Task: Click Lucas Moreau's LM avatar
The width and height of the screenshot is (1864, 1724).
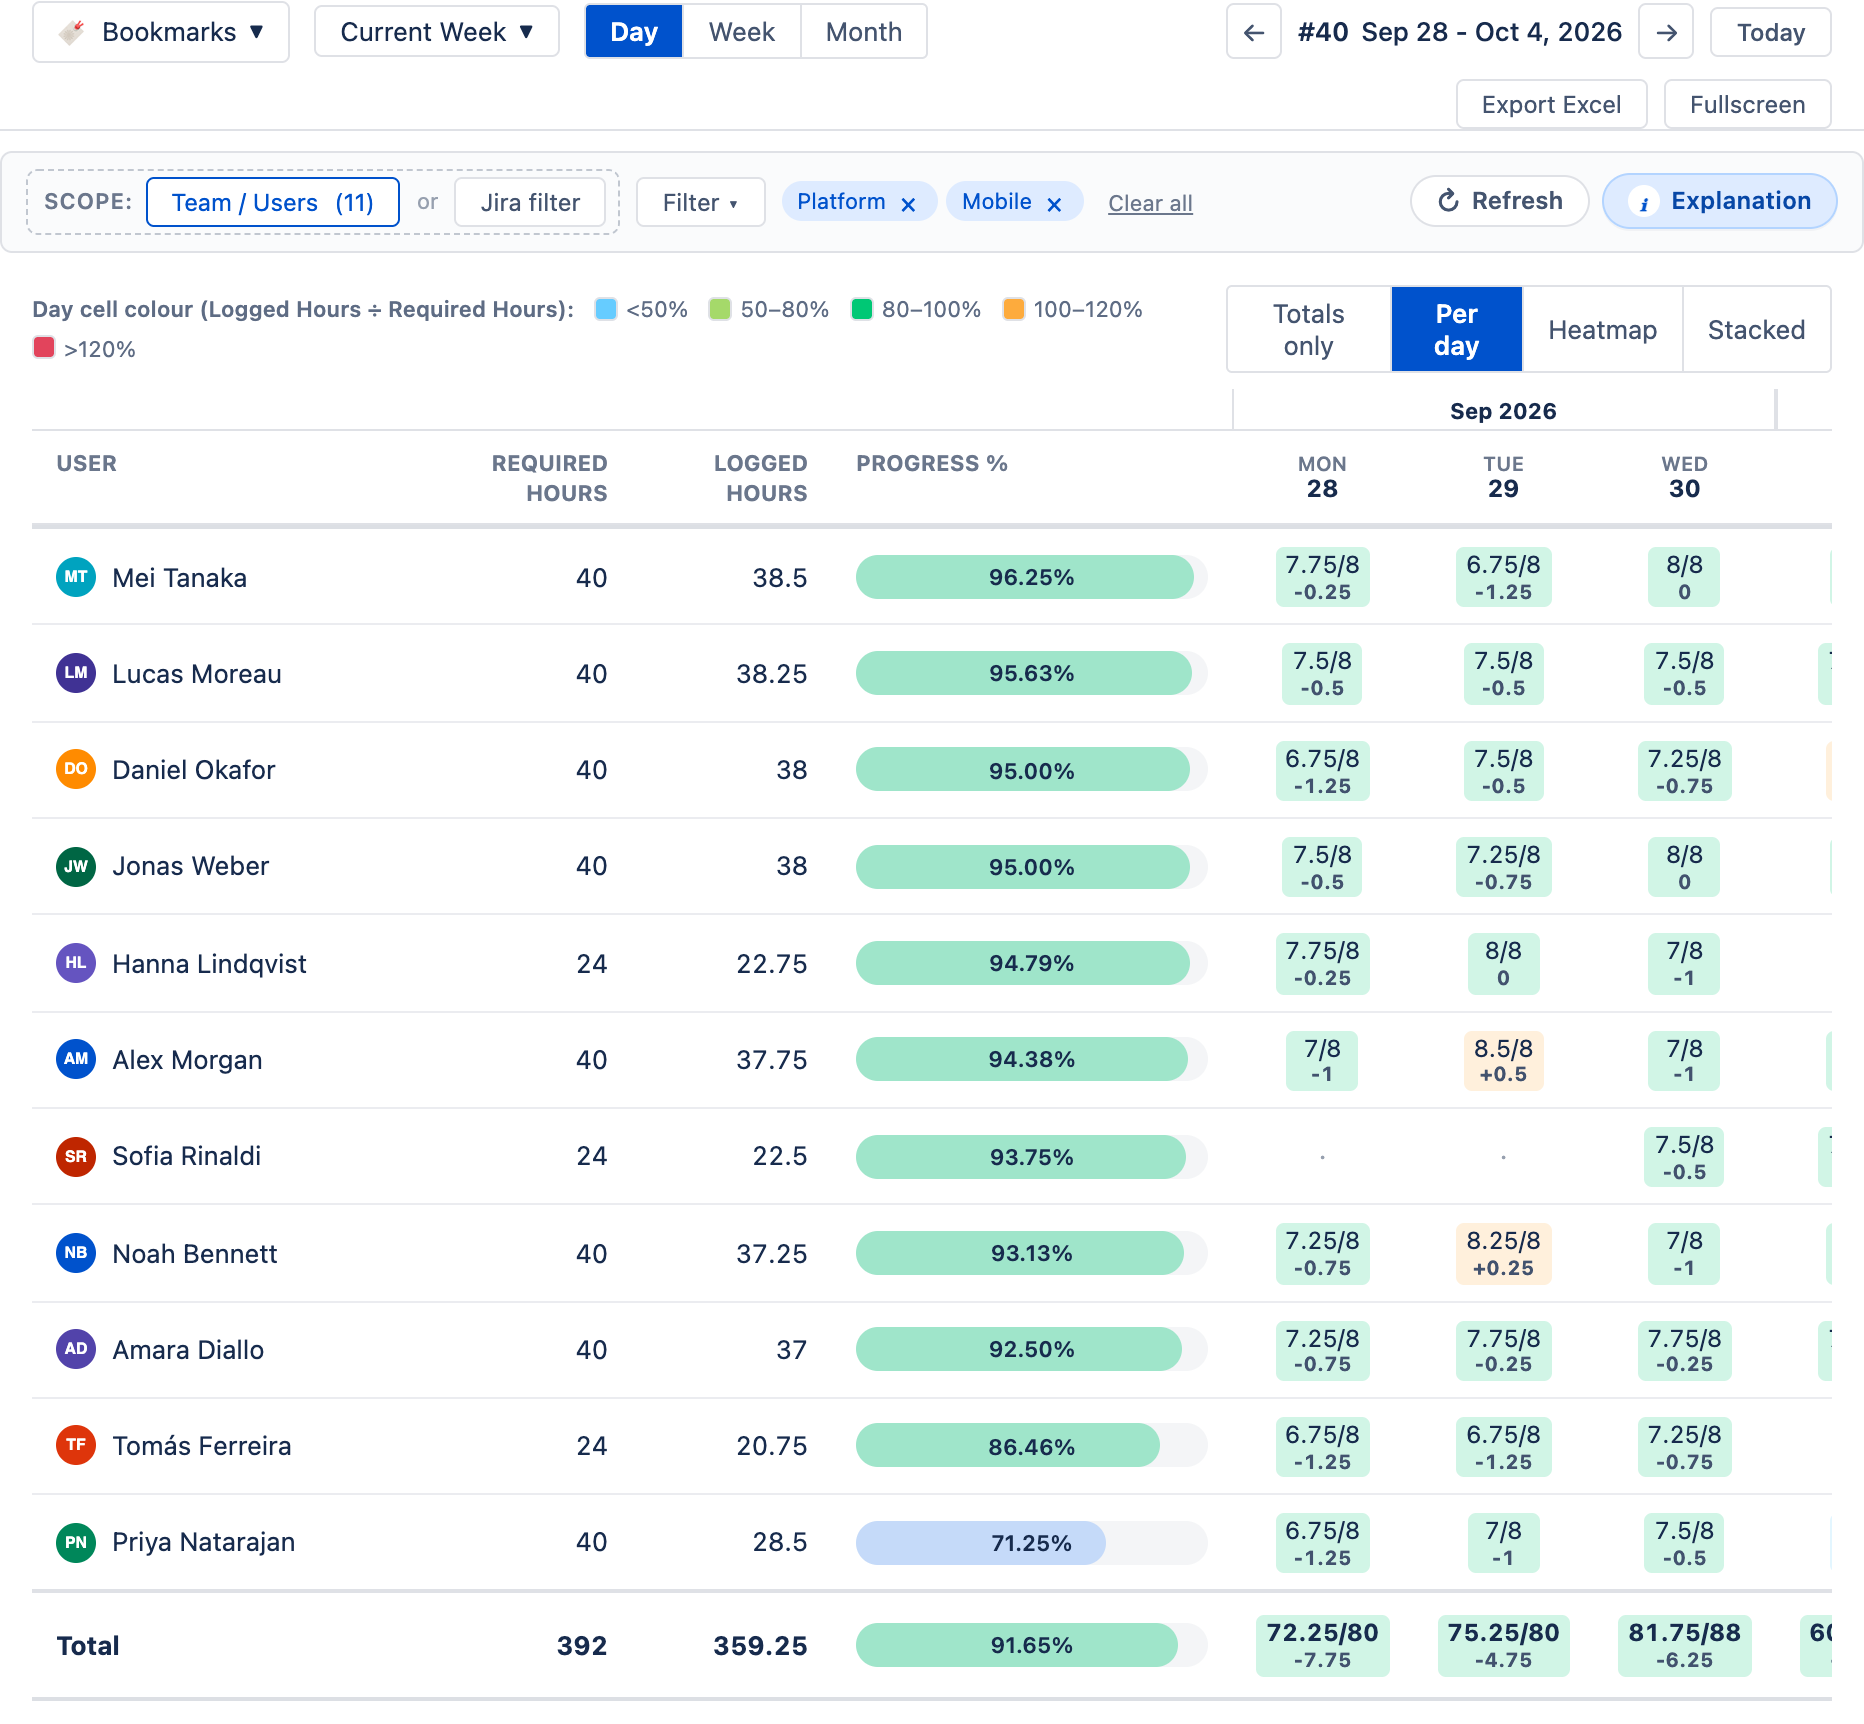Action: [76, 673]
